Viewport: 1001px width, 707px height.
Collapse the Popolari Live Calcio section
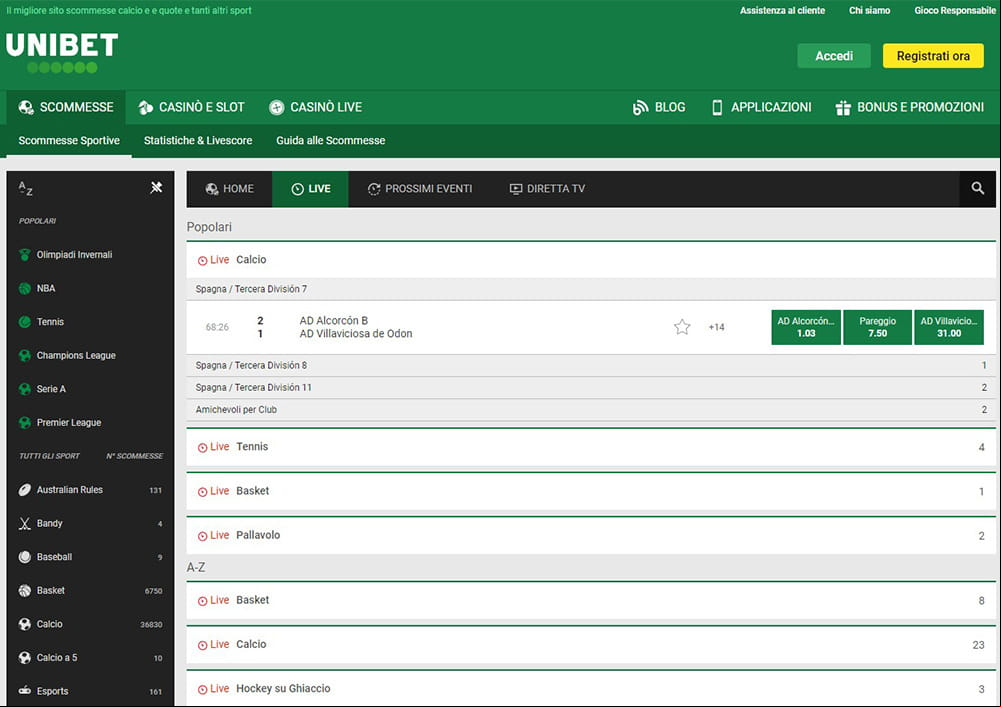[x=591, y=260]
